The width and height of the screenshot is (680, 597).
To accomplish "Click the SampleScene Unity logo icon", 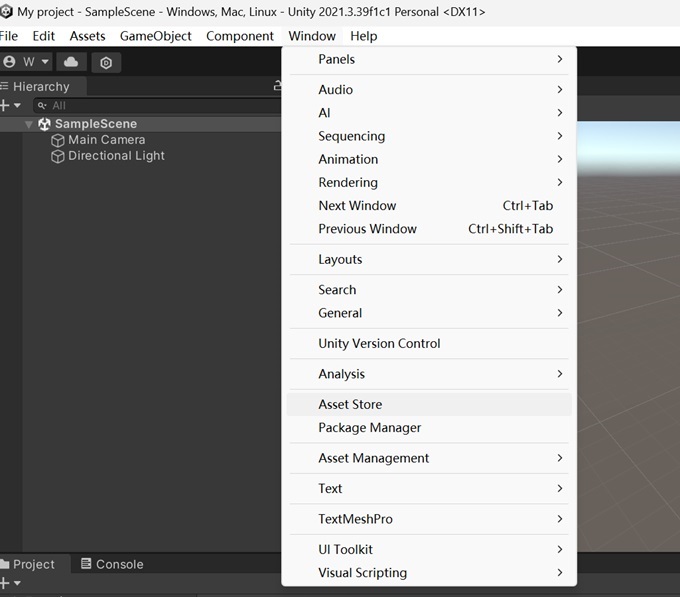I will 44,124.
